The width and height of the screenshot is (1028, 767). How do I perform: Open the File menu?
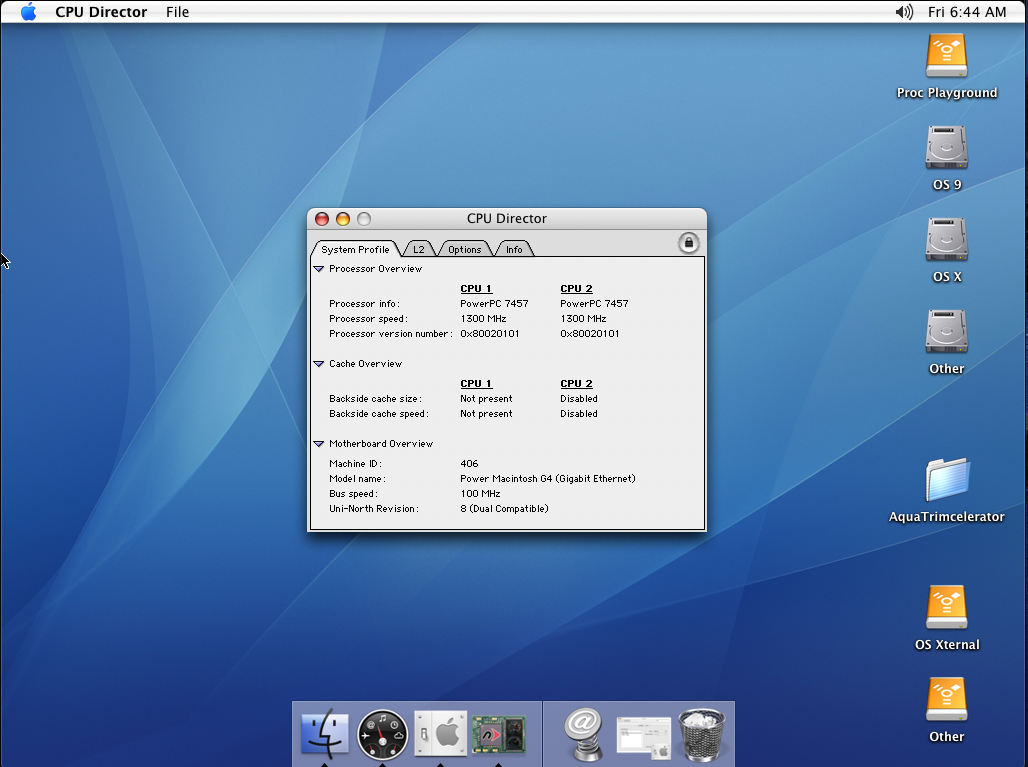pyautogui.click(x=177, y=12)
